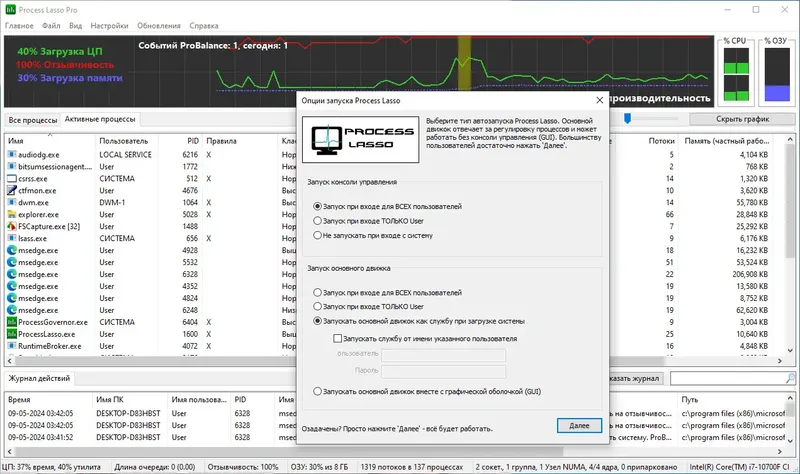Click the explorer.exe folder icon

pos(12,214)
